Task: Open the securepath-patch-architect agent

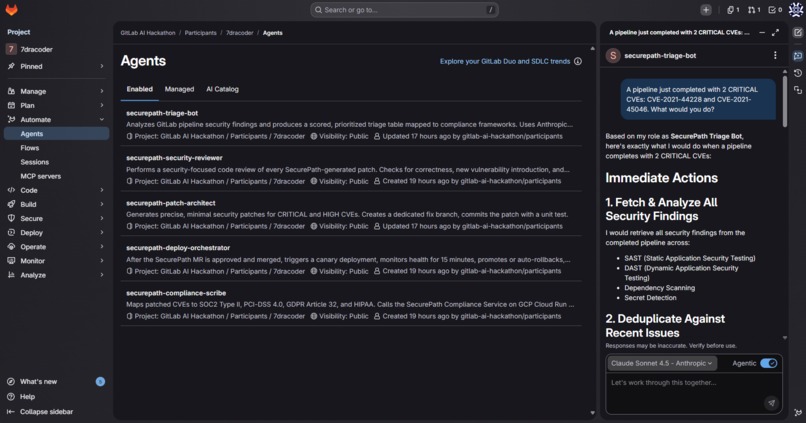Action: (171, 203)
